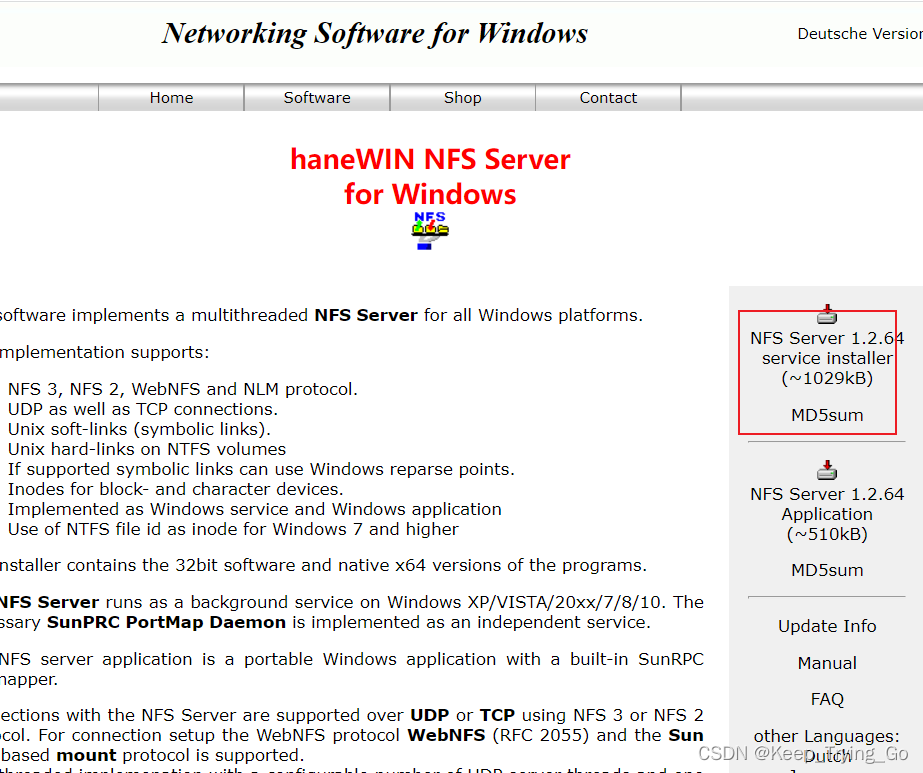View MD5sum for the service installer
Screen dimensions: 923x773
coord(826,414)
